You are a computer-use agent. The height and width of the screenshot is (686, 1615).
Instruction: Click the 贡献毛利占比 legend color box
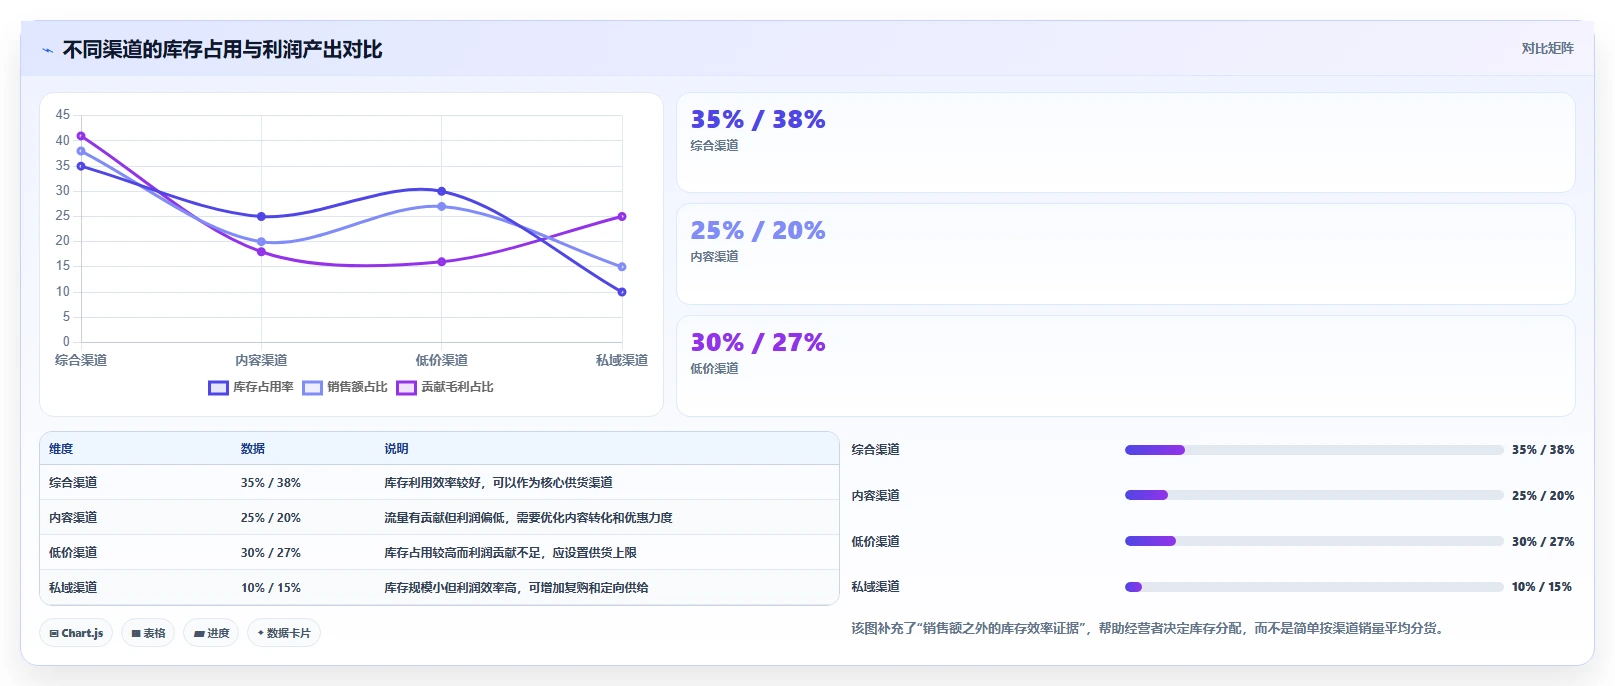pyautogui.click(x=406, y=388)
